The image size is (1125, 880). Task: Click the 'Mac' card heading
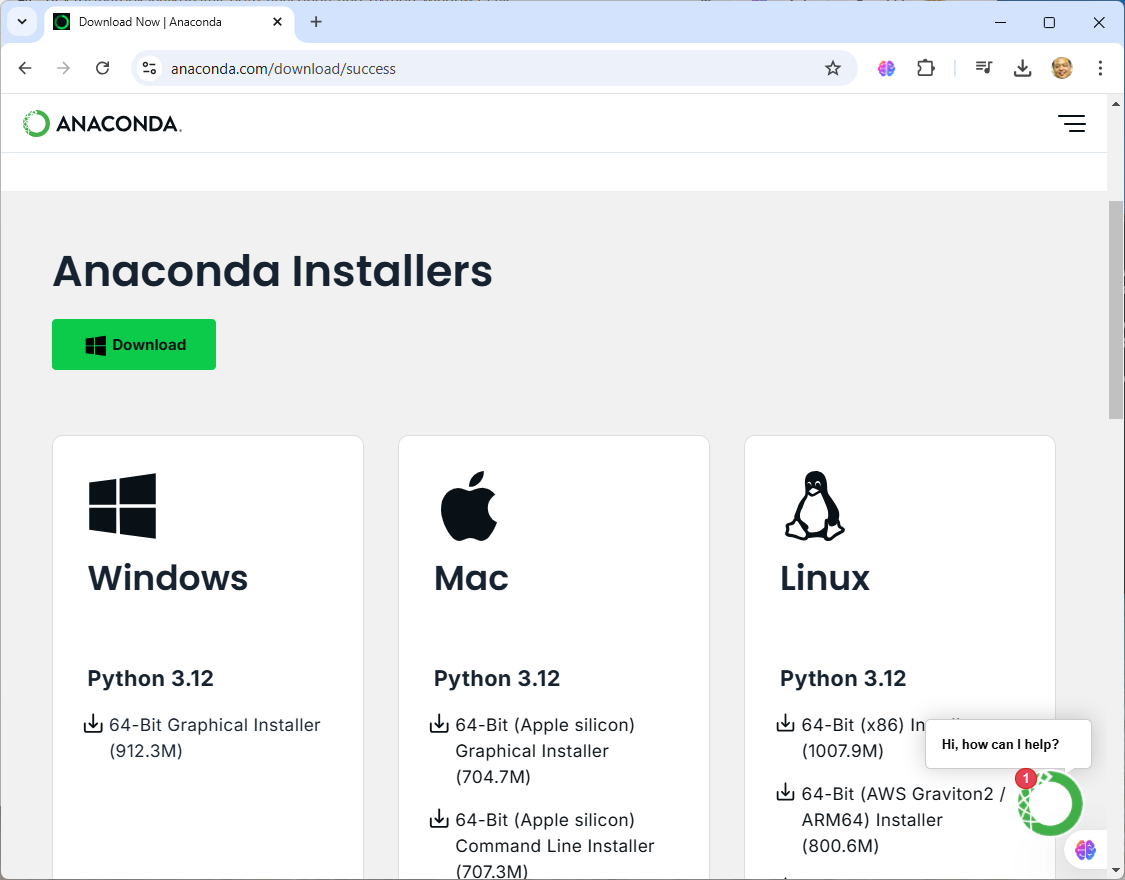click(x=471, y=578)
